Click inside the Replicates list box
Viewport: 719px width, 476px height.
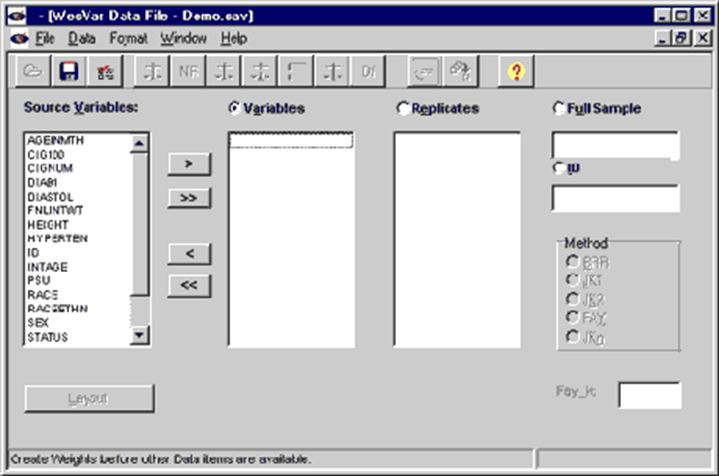457,239
